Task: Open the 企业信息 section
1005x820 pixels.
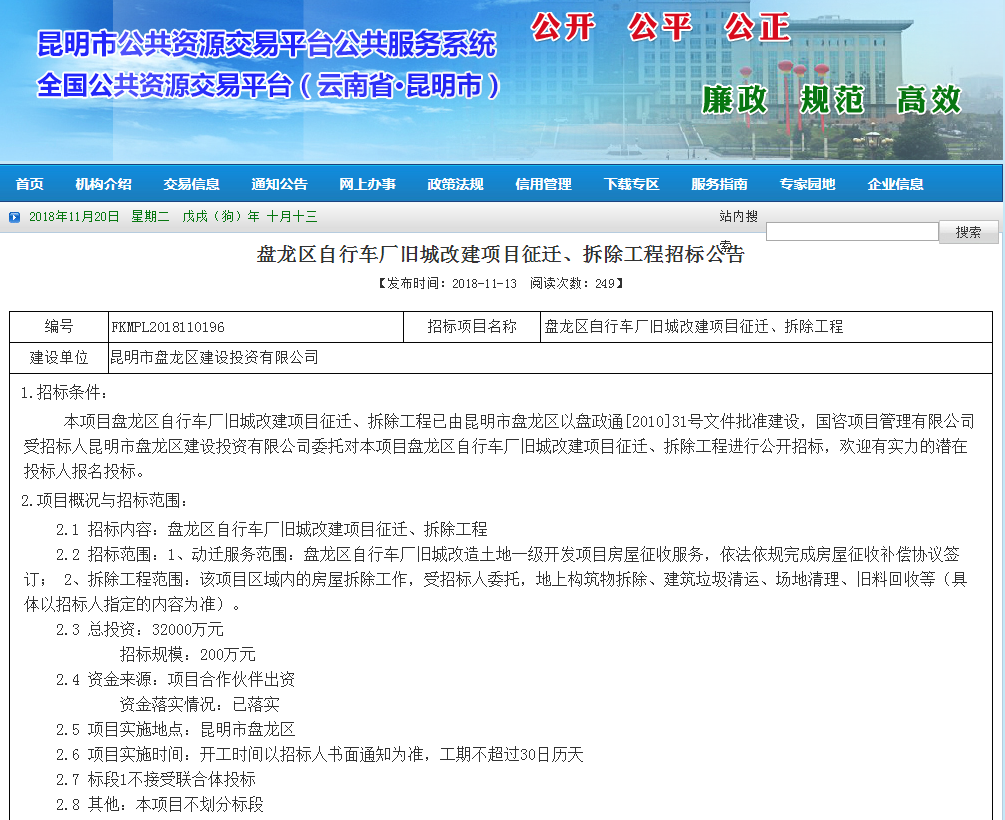Action: point(895,184)
